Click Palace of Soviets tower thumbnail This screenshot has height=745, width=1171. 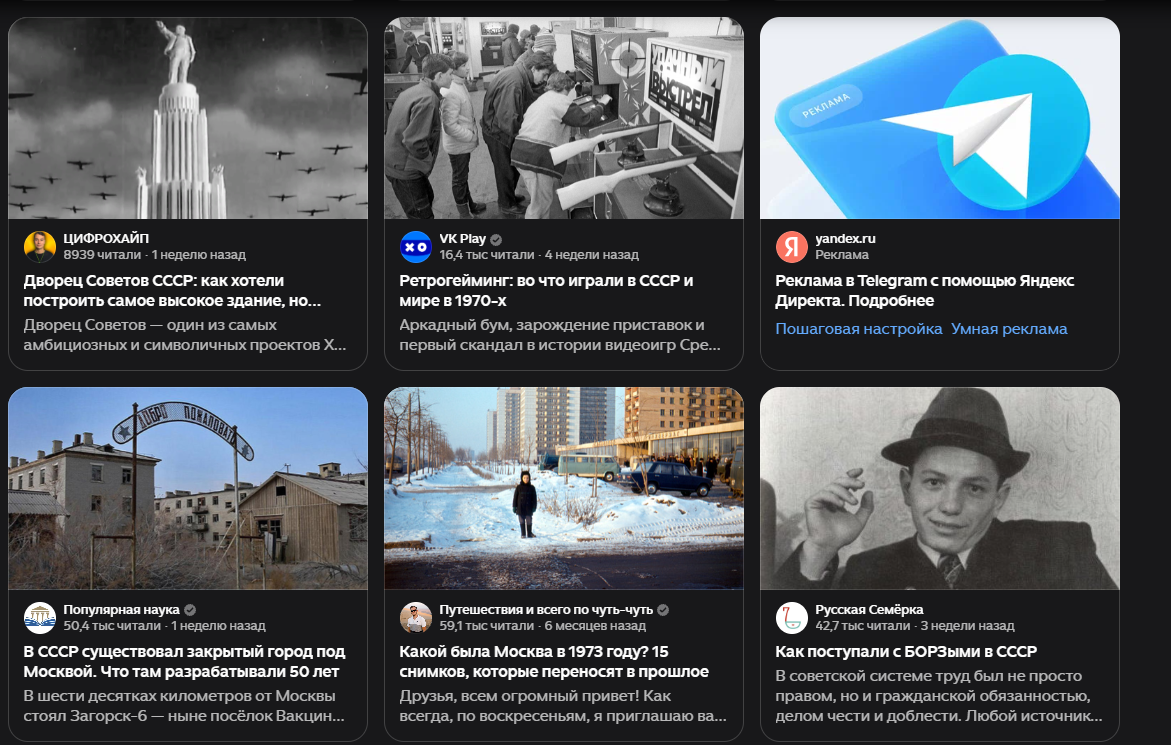click(188, 118)
